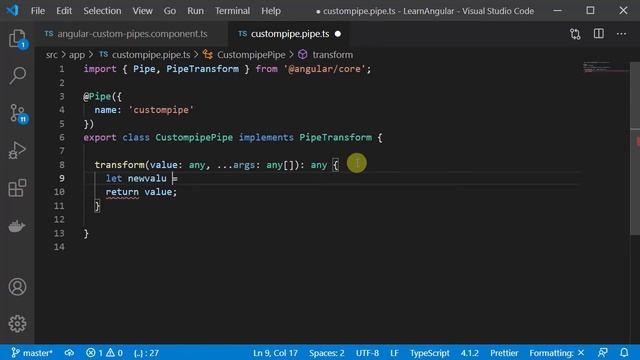The width and height of the screenshot is (640, 360).
Task: Split the editor to the right
Action: [x=598, y=34]
